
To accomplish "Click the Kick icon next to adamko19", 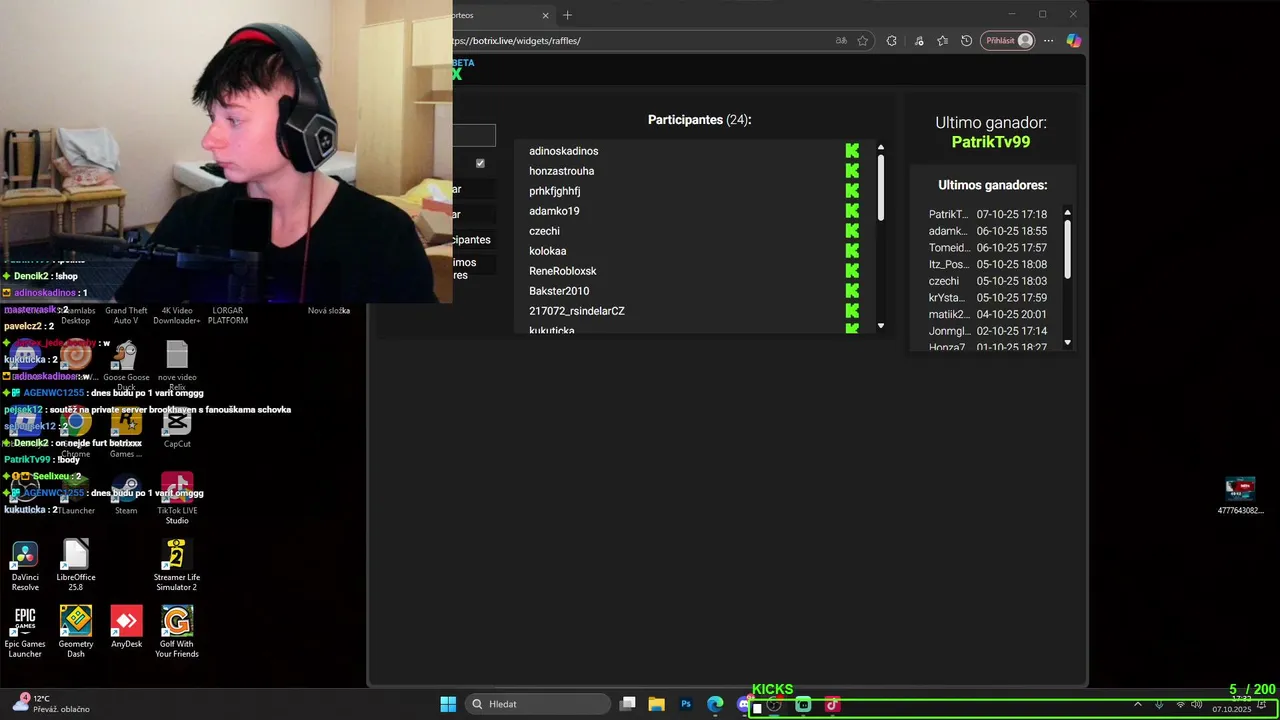I will 852,211.
